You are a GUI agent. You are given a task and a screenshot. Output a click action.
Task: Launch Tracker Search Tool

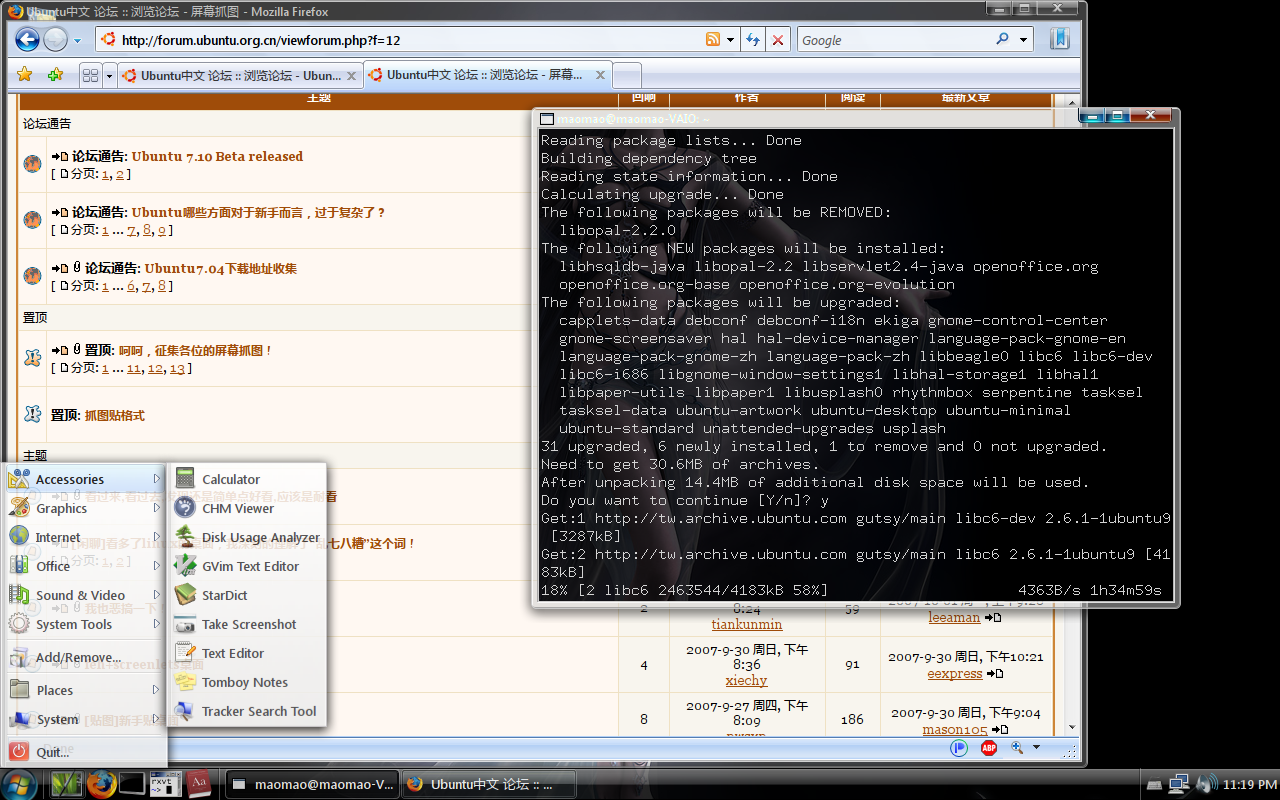247,711
